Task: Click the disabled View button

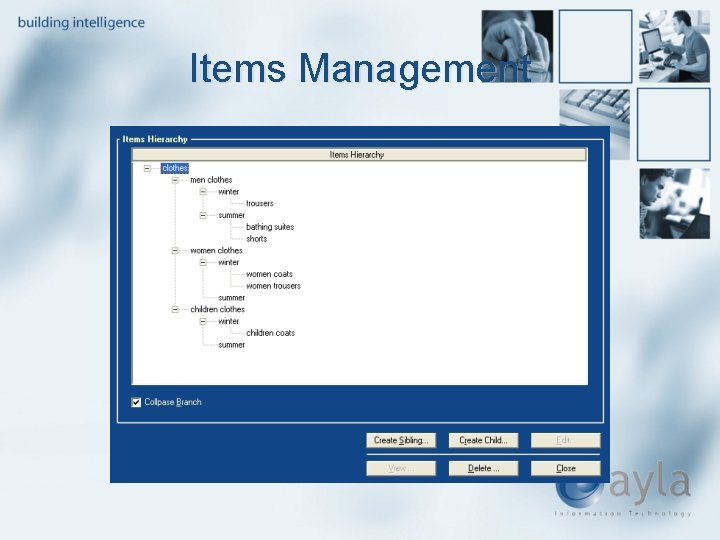Action: [x=401, y=468]
